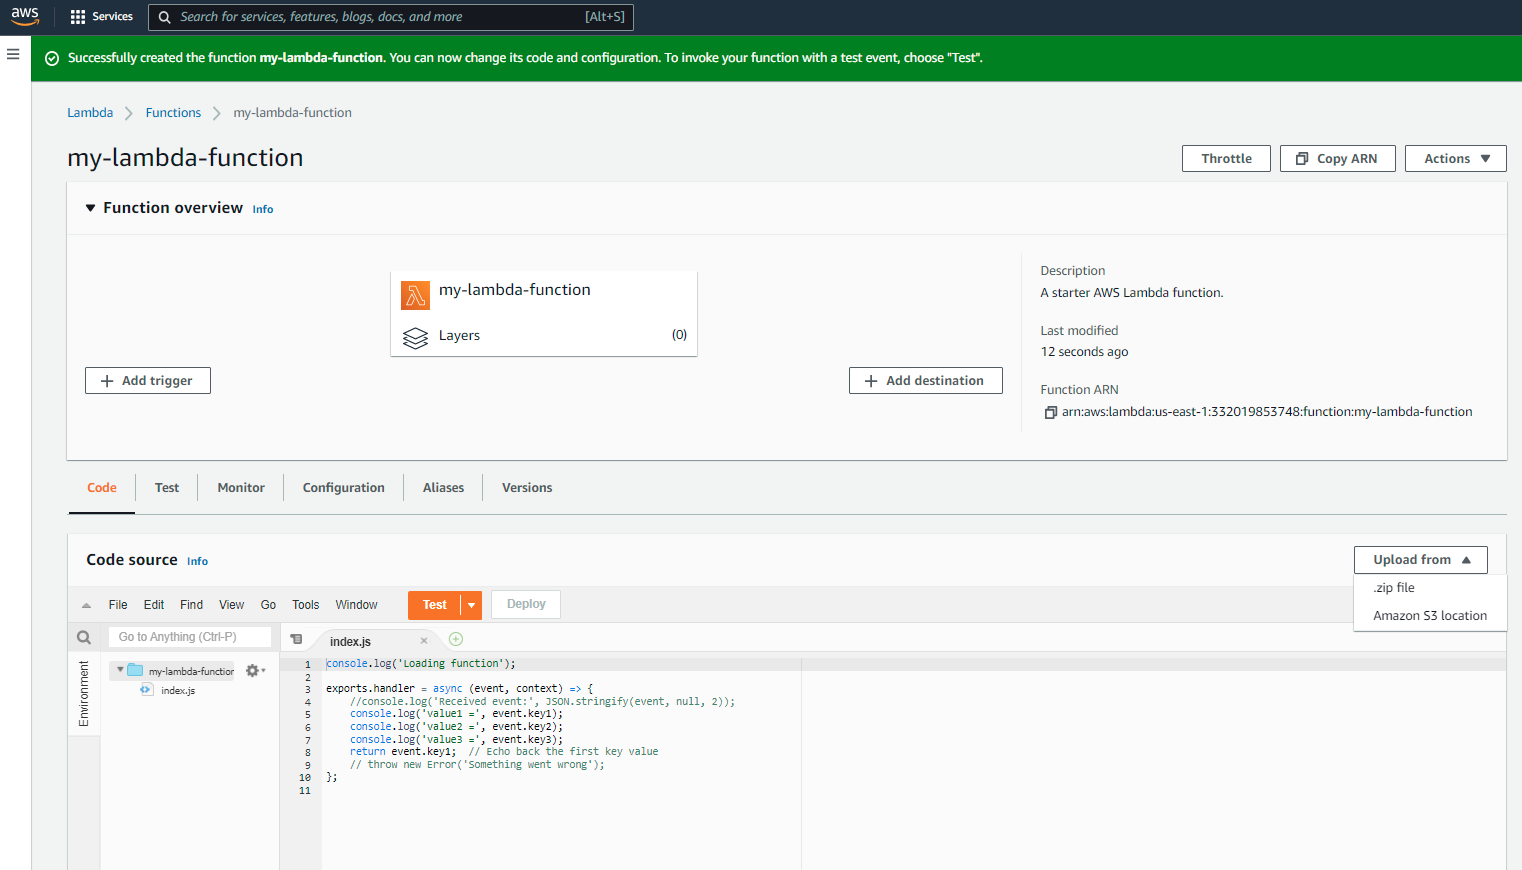
Task: Open the hamburger side navigation menu
Action: tap(13, 54)
